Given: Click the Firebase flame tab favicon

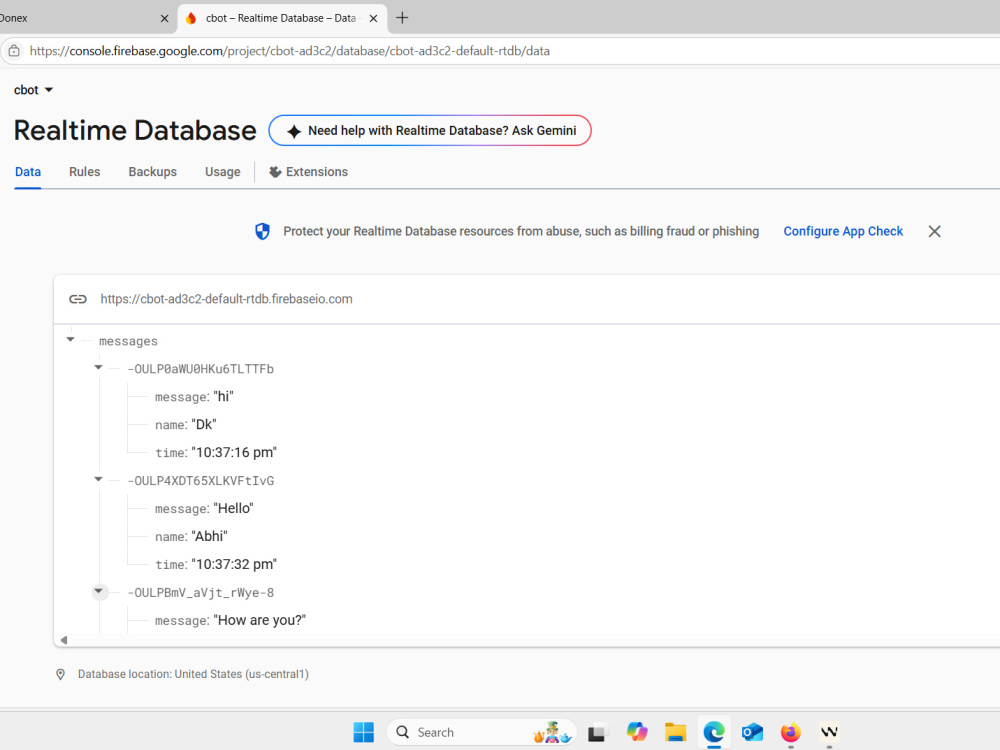Looking at the screenshot, I should [191, 18].
